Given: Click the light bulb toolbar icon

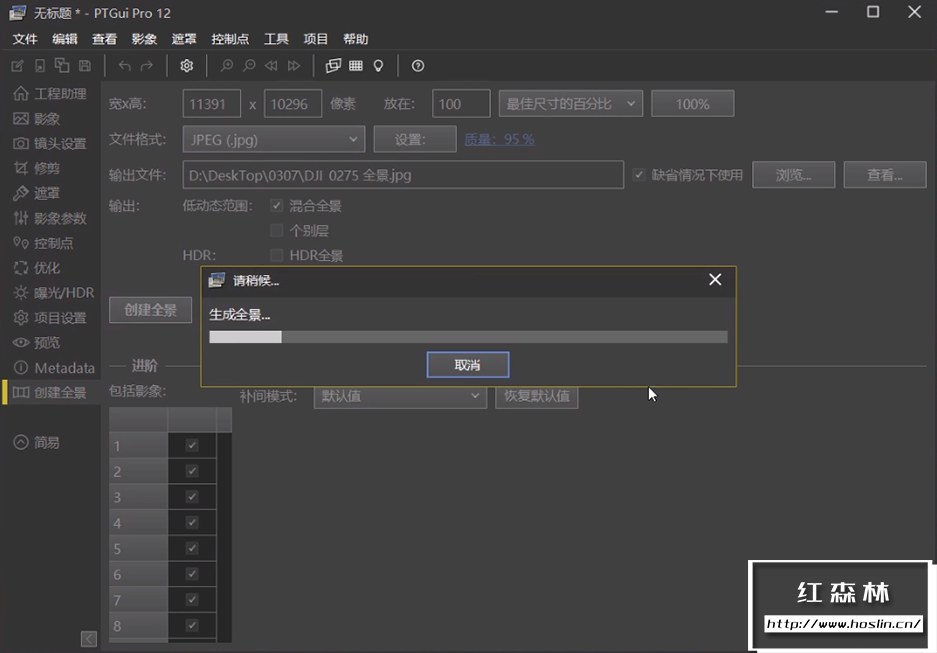Looking at the screenshot, I should [378, 66].
